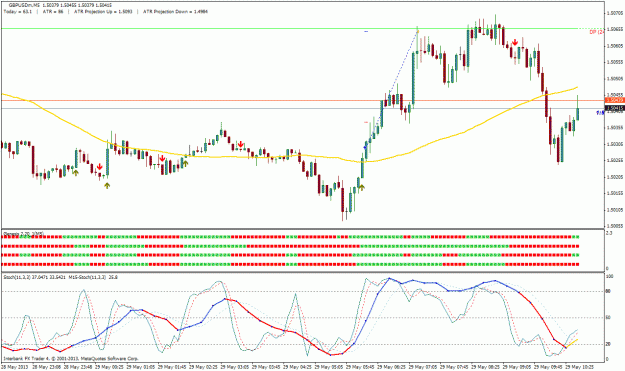
Task: Select the yellow moving average curve
Action: 289,156
